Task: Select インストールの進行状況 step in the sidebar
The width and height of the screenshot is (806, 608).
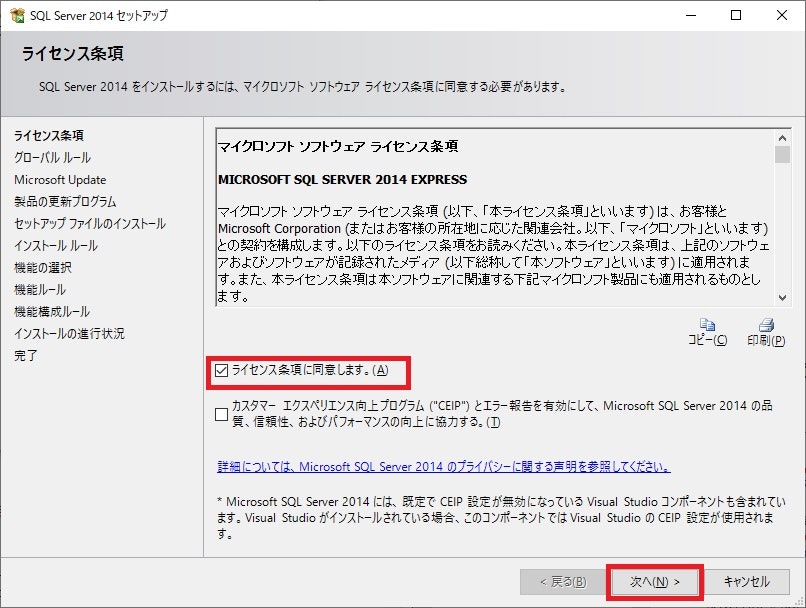Action: coord(69,334)
